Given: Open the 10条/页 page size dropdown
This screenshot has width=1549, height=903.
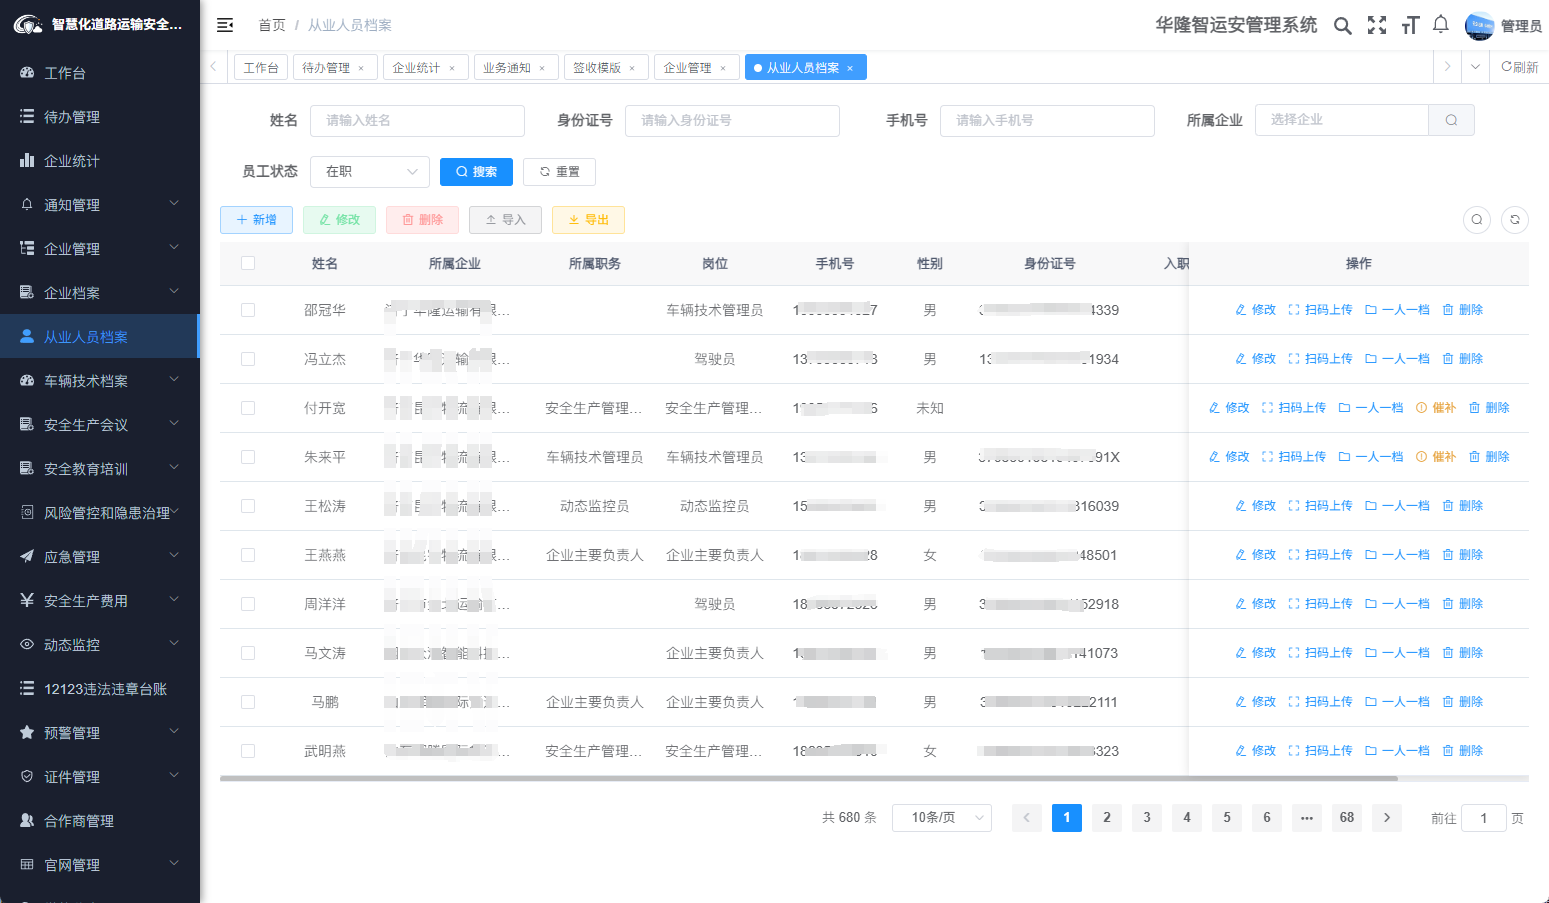Looking at the screenshot, I should coord(942,818).
